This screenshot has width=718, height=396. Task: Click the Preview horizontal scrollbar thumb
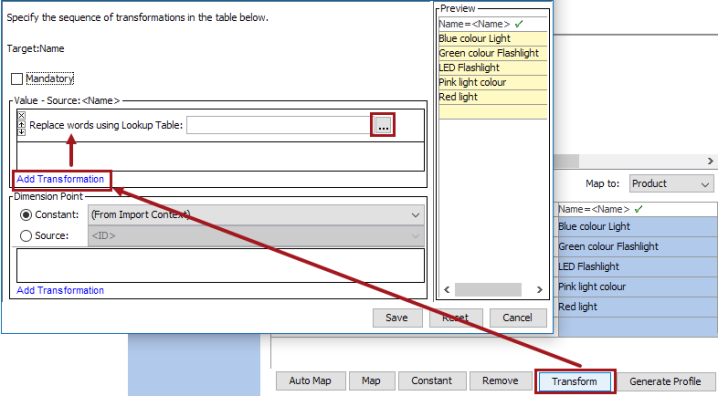coord(488,289)
